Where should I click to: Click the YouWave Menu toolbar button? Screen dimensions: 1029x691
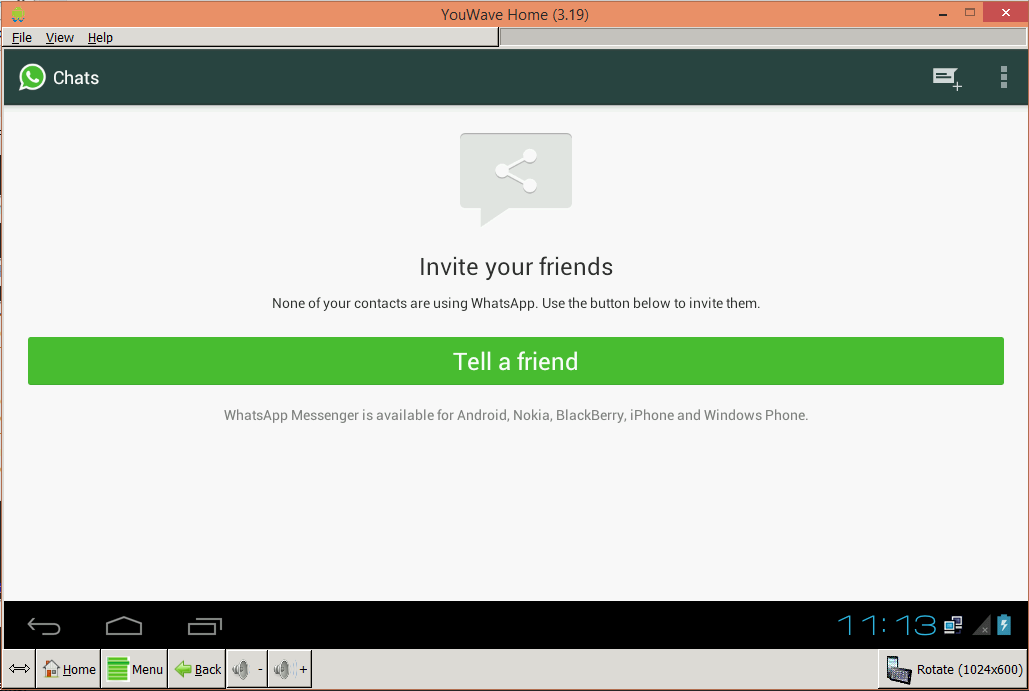point(135,669)
